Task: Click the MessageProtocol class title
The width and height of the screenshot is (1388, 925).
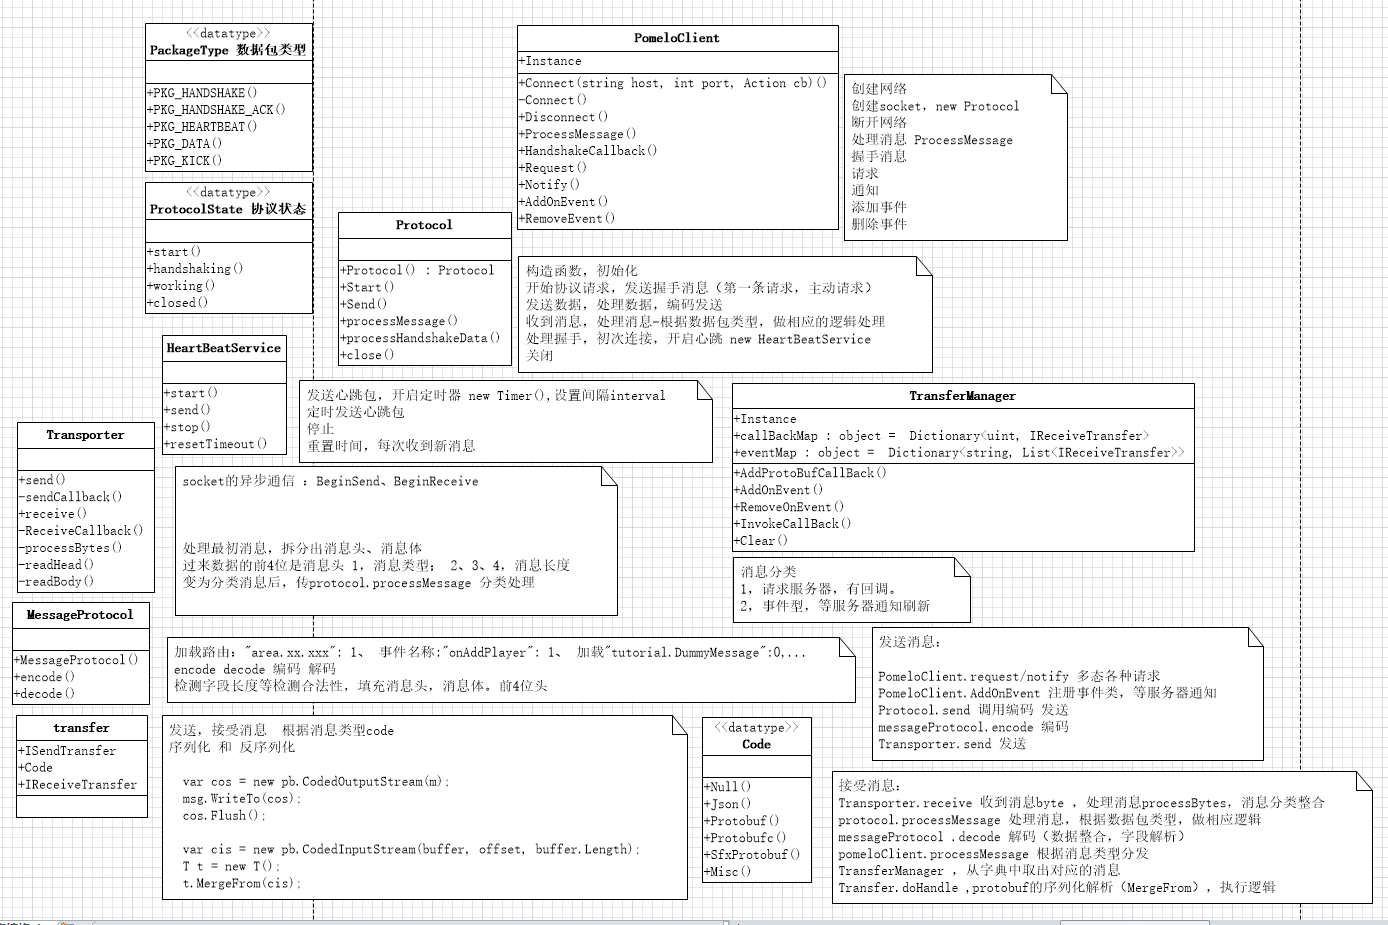Action: (x=80, y=615)
